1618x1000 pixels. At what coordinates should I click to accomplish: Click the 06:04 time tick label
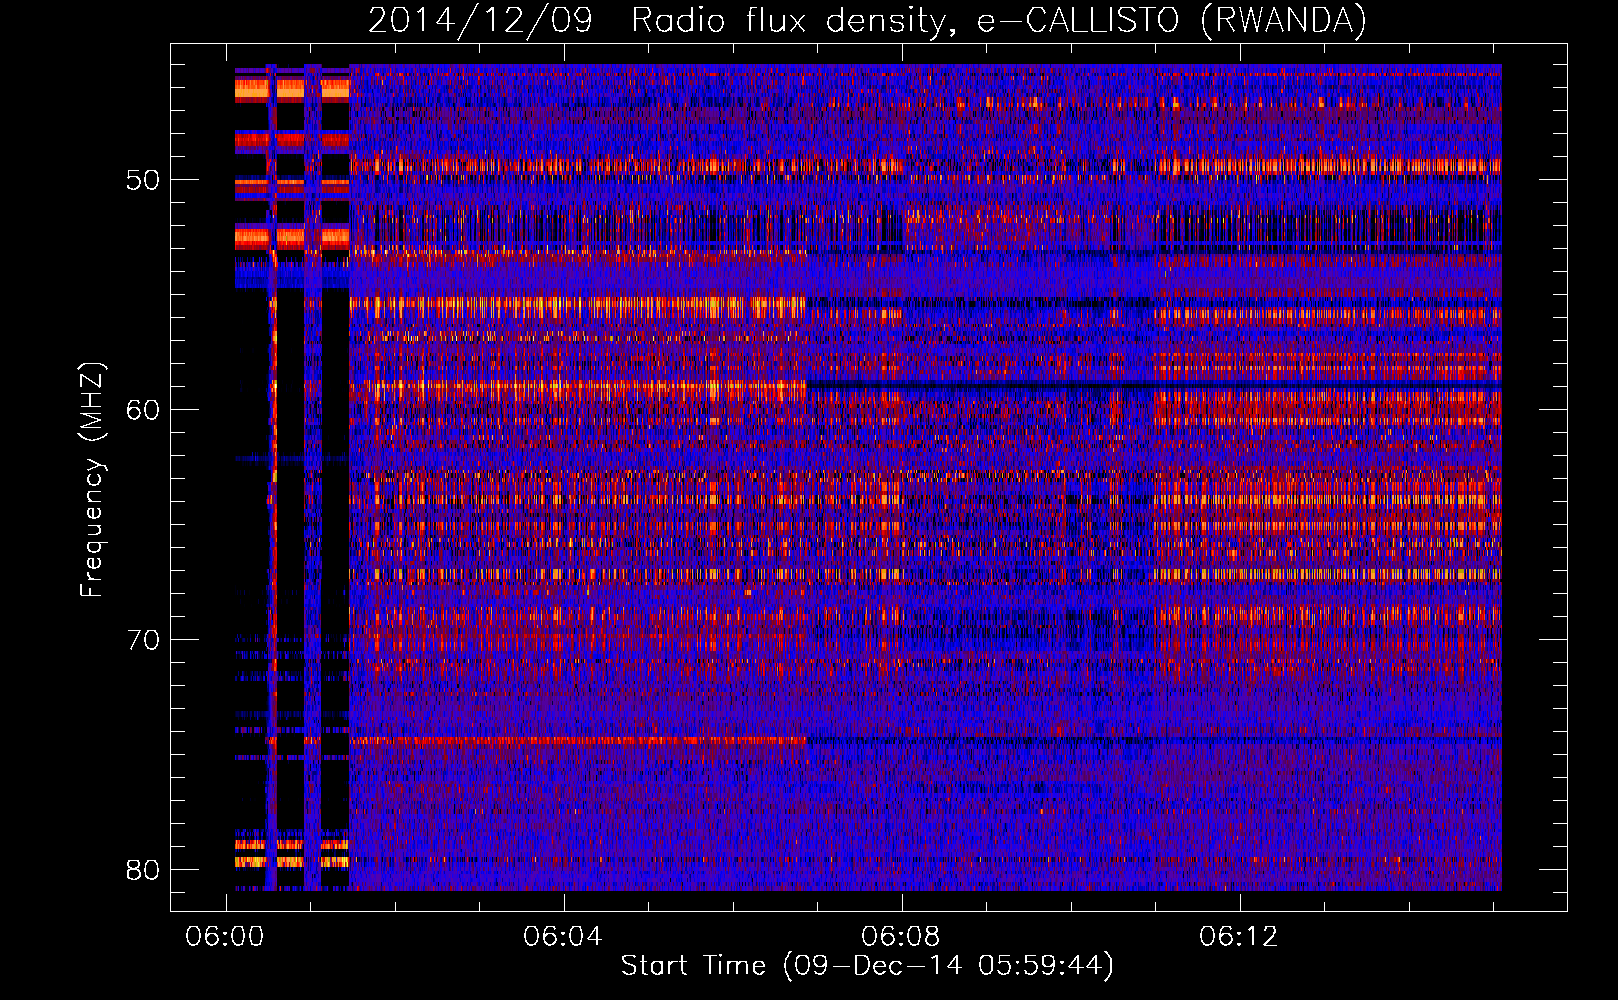click(563, 936)
